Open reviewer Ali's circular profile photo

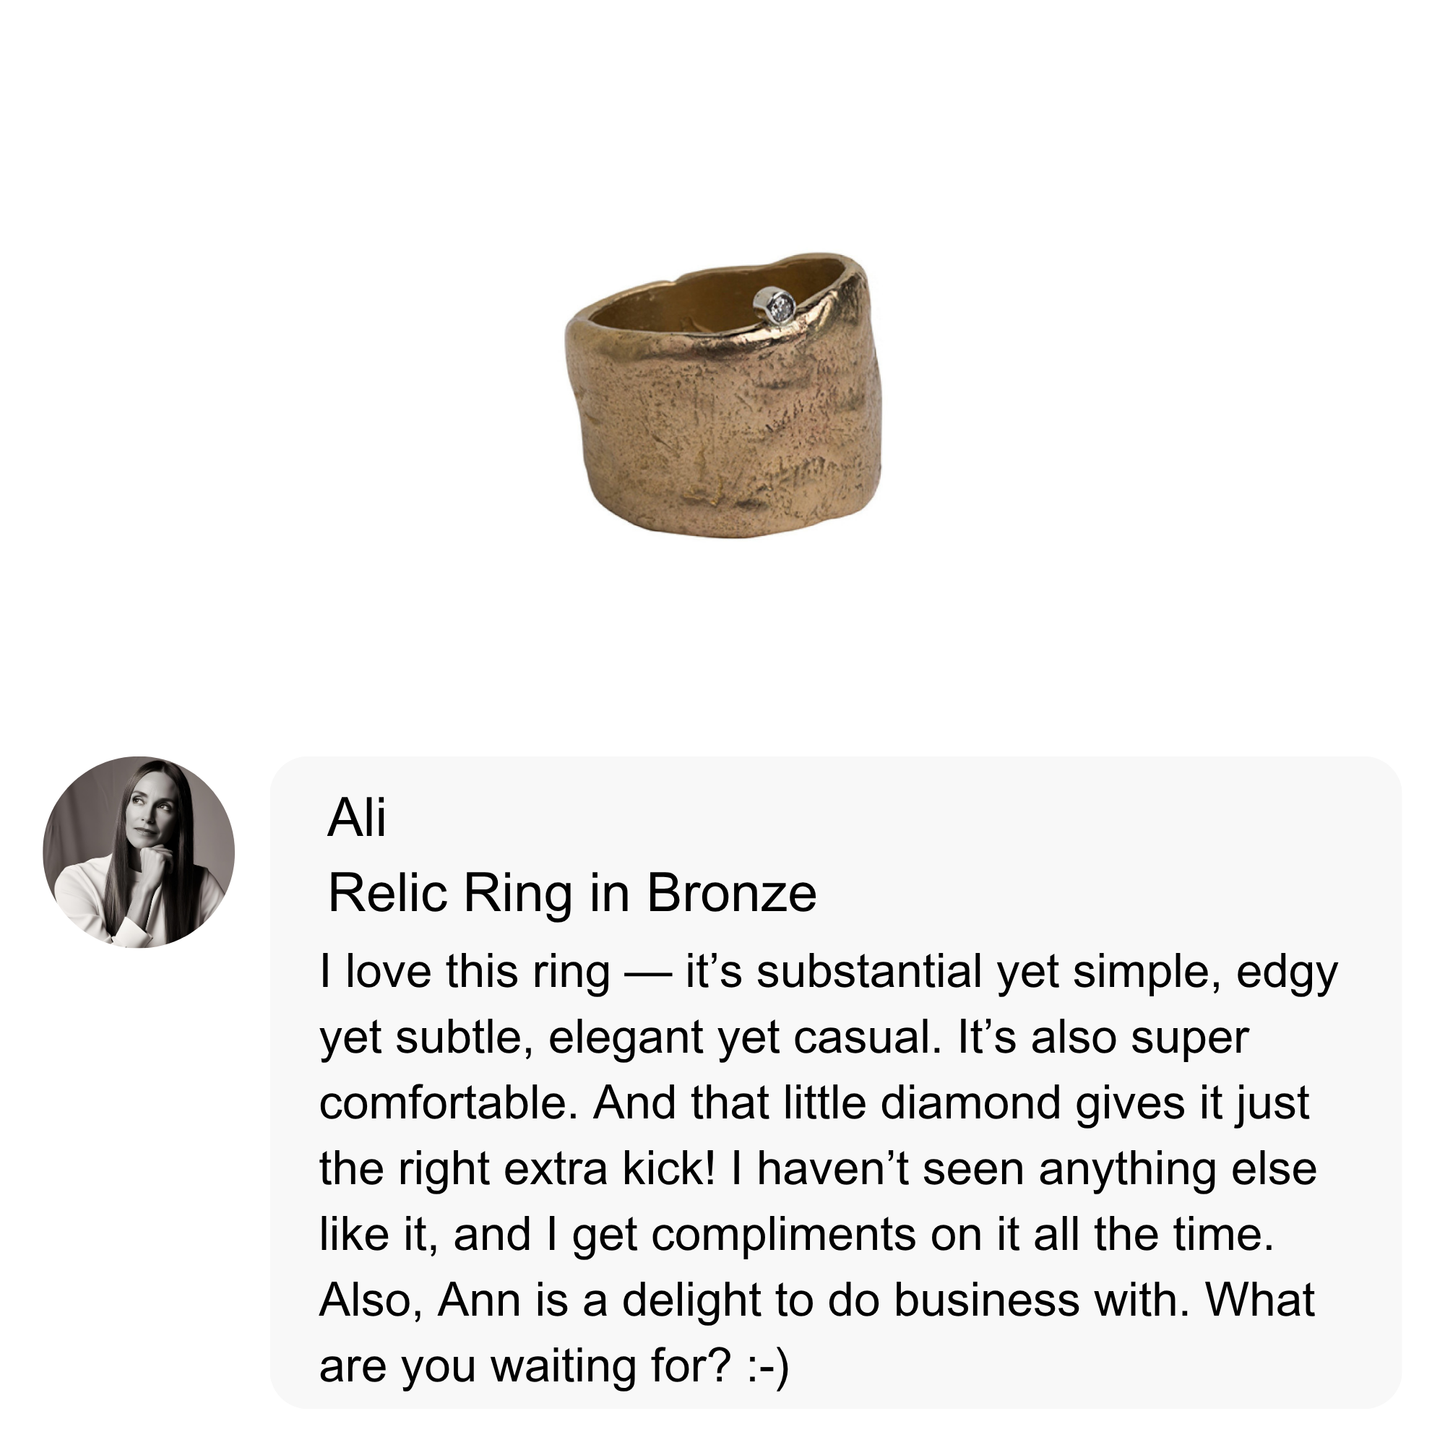click(139, 851)
